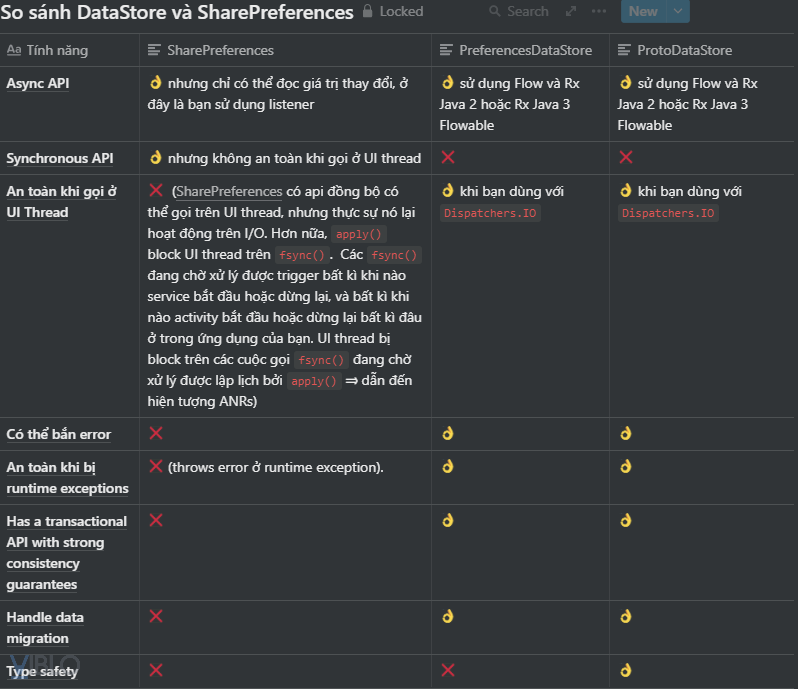Open the SharePreferences column header menu
Screen dimensions: 798x689
tap(220, 50)
